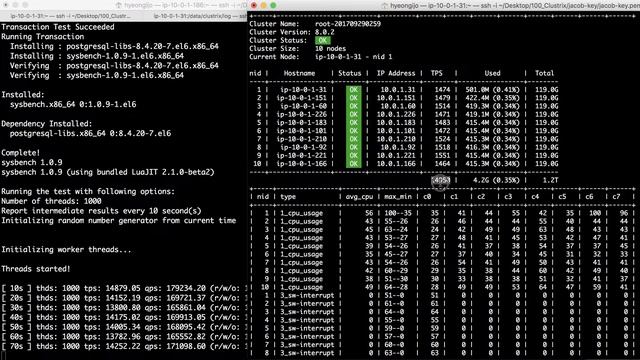This screenshot has width=640, height=360.
Task: Click the 1_cpu_usage entry for nid 10
Action: click(x=301, y=287)
